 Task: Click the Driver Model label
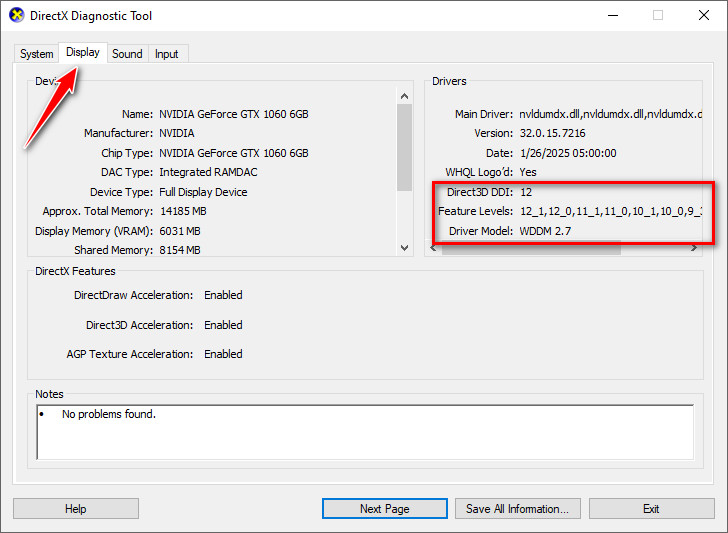tap(481, 231)
